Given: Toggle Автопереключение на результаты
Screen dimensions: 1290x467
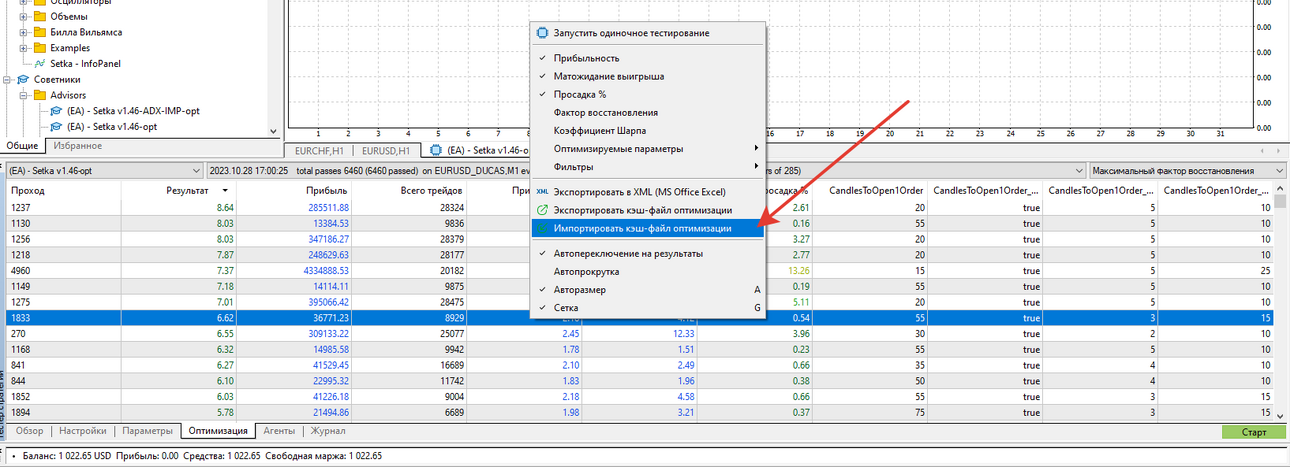Looking at the screenshot, I should click(x=627, y=254).
